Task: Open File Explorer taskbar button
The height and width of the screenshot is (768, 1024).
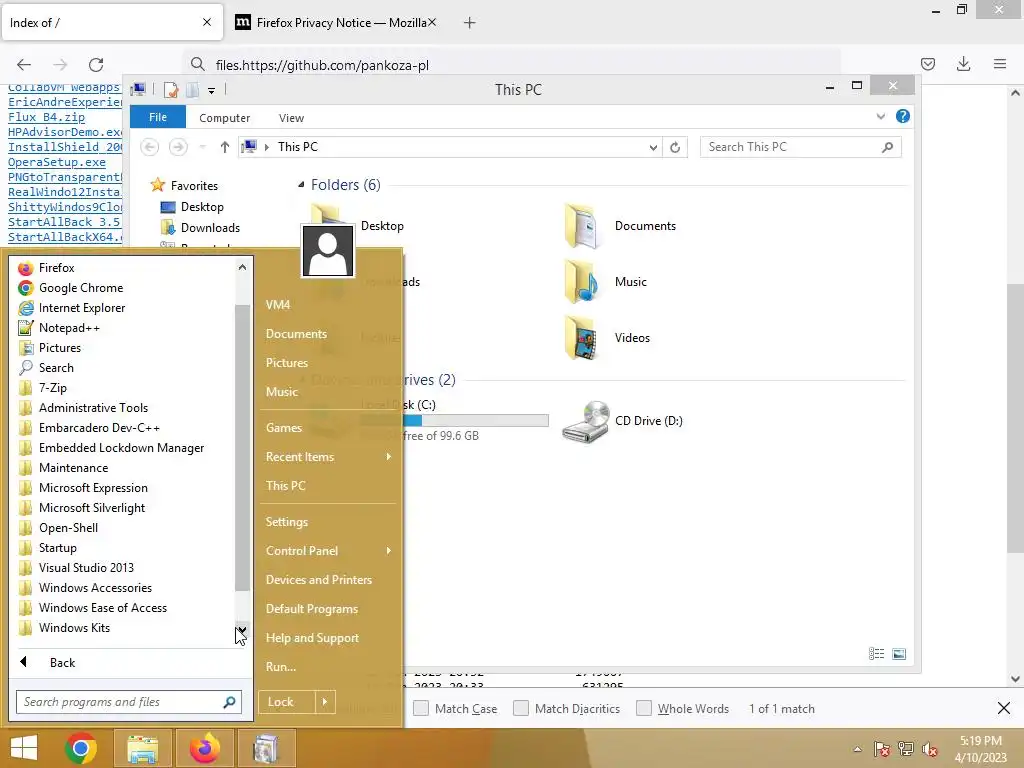Action: pos(142,748)
